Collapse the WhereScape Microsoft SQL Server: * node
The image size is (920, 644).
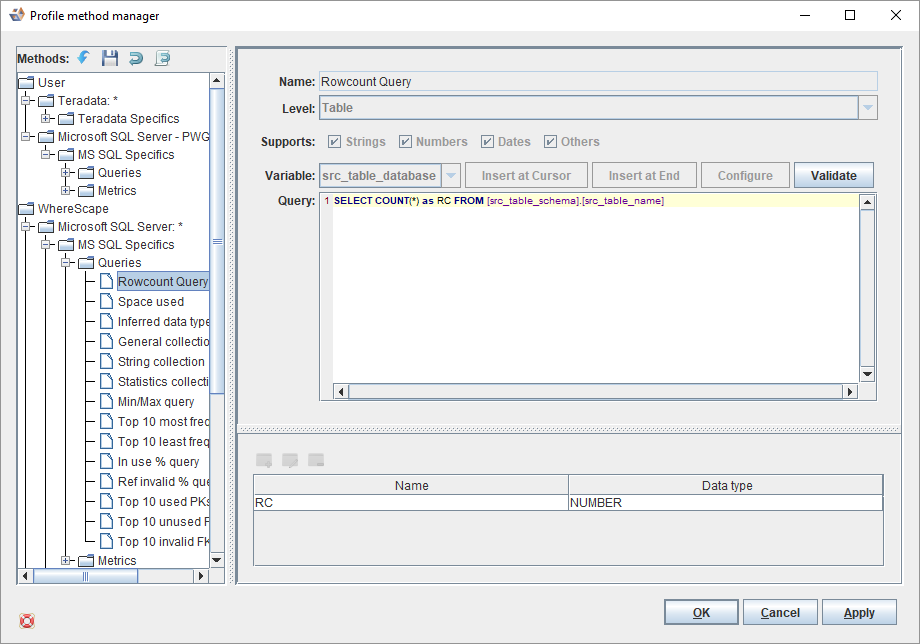26,226
